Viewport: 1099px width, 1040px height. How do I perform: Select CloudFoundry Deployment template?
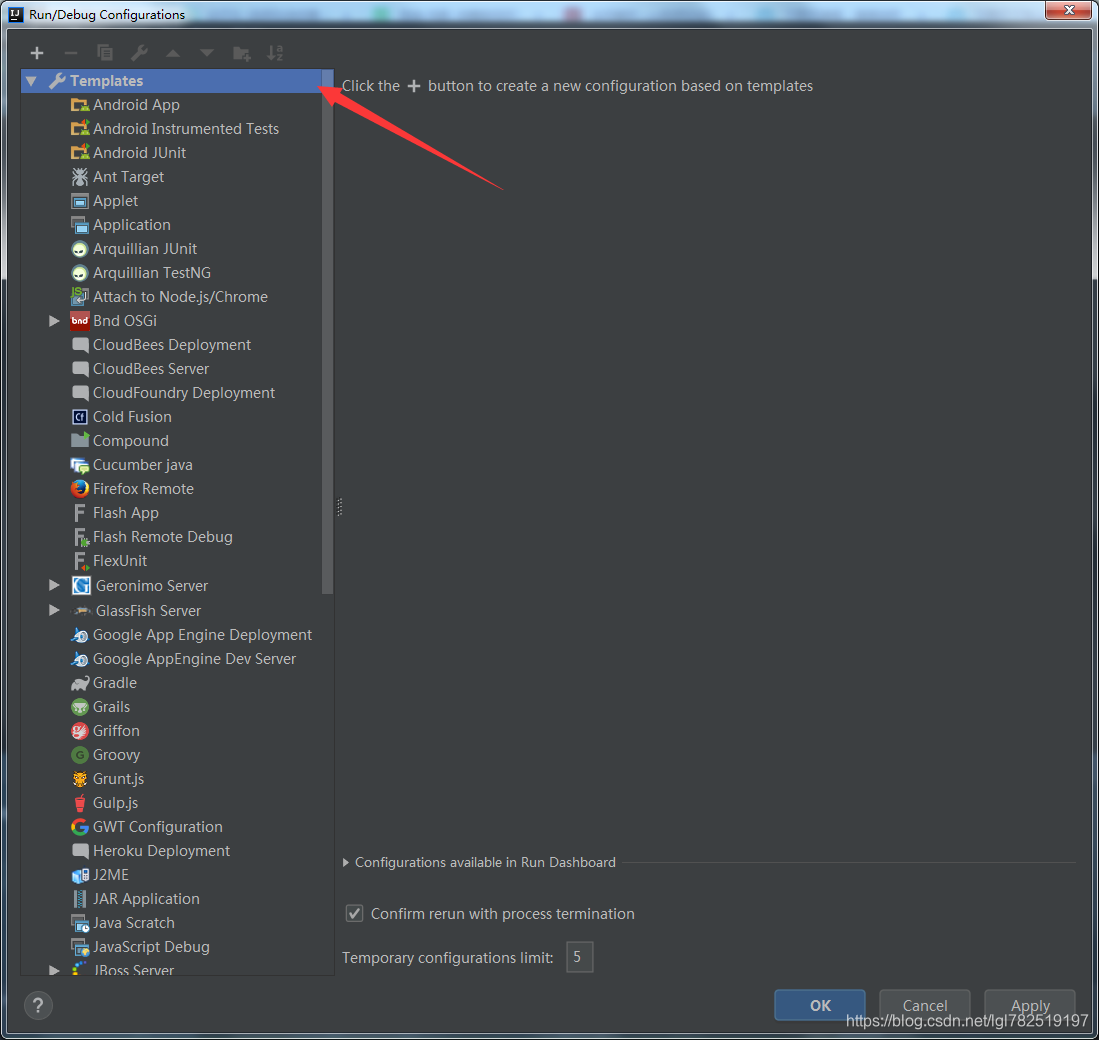[x=184, y=393]
